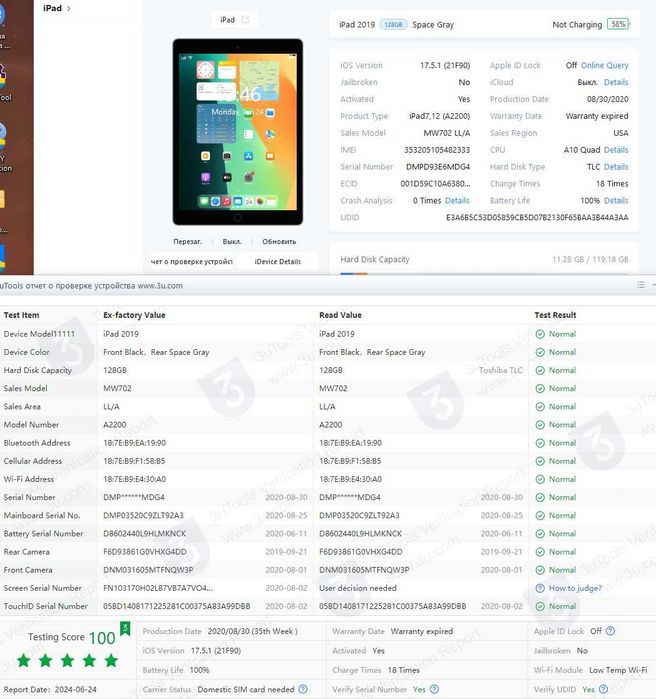Switch to the iDevice Details tab
This screenshot has height=699, width=656.
(x=278, y=262)
